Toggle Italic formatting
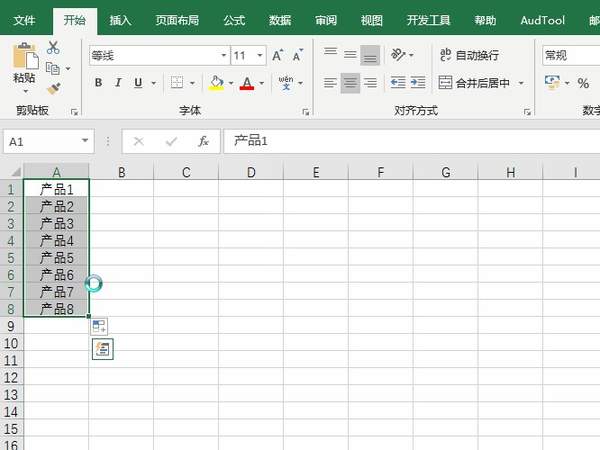600x450 pixels. [118, 83]
